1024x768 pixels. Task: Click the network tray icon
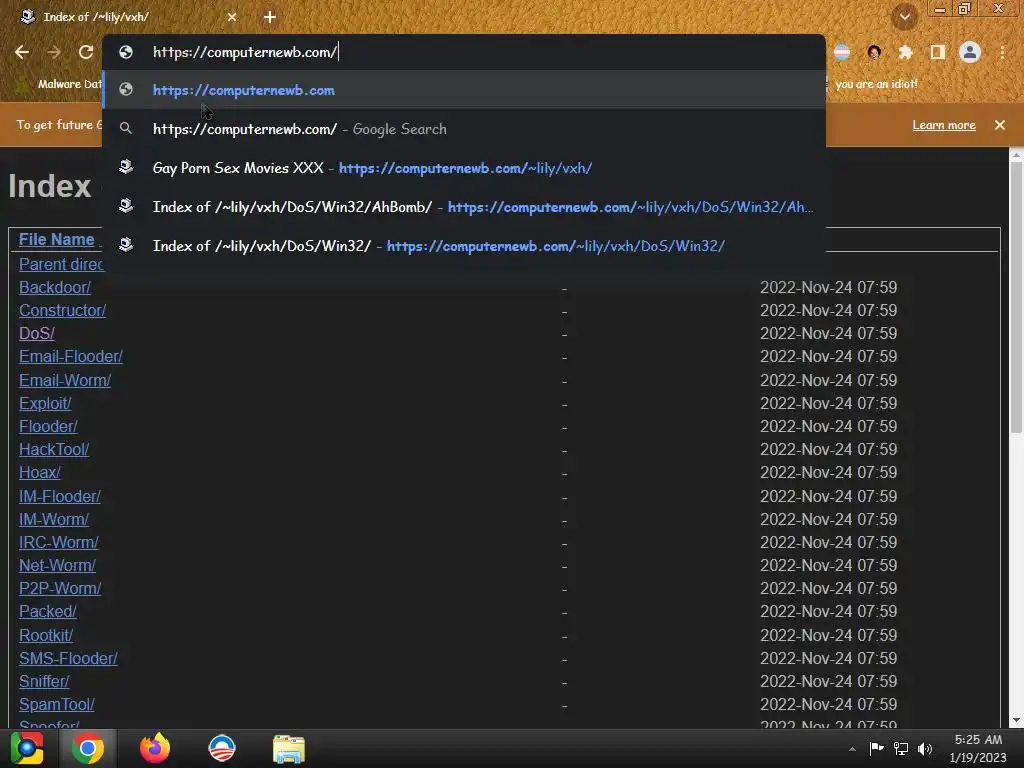click(x=901, y=748)
